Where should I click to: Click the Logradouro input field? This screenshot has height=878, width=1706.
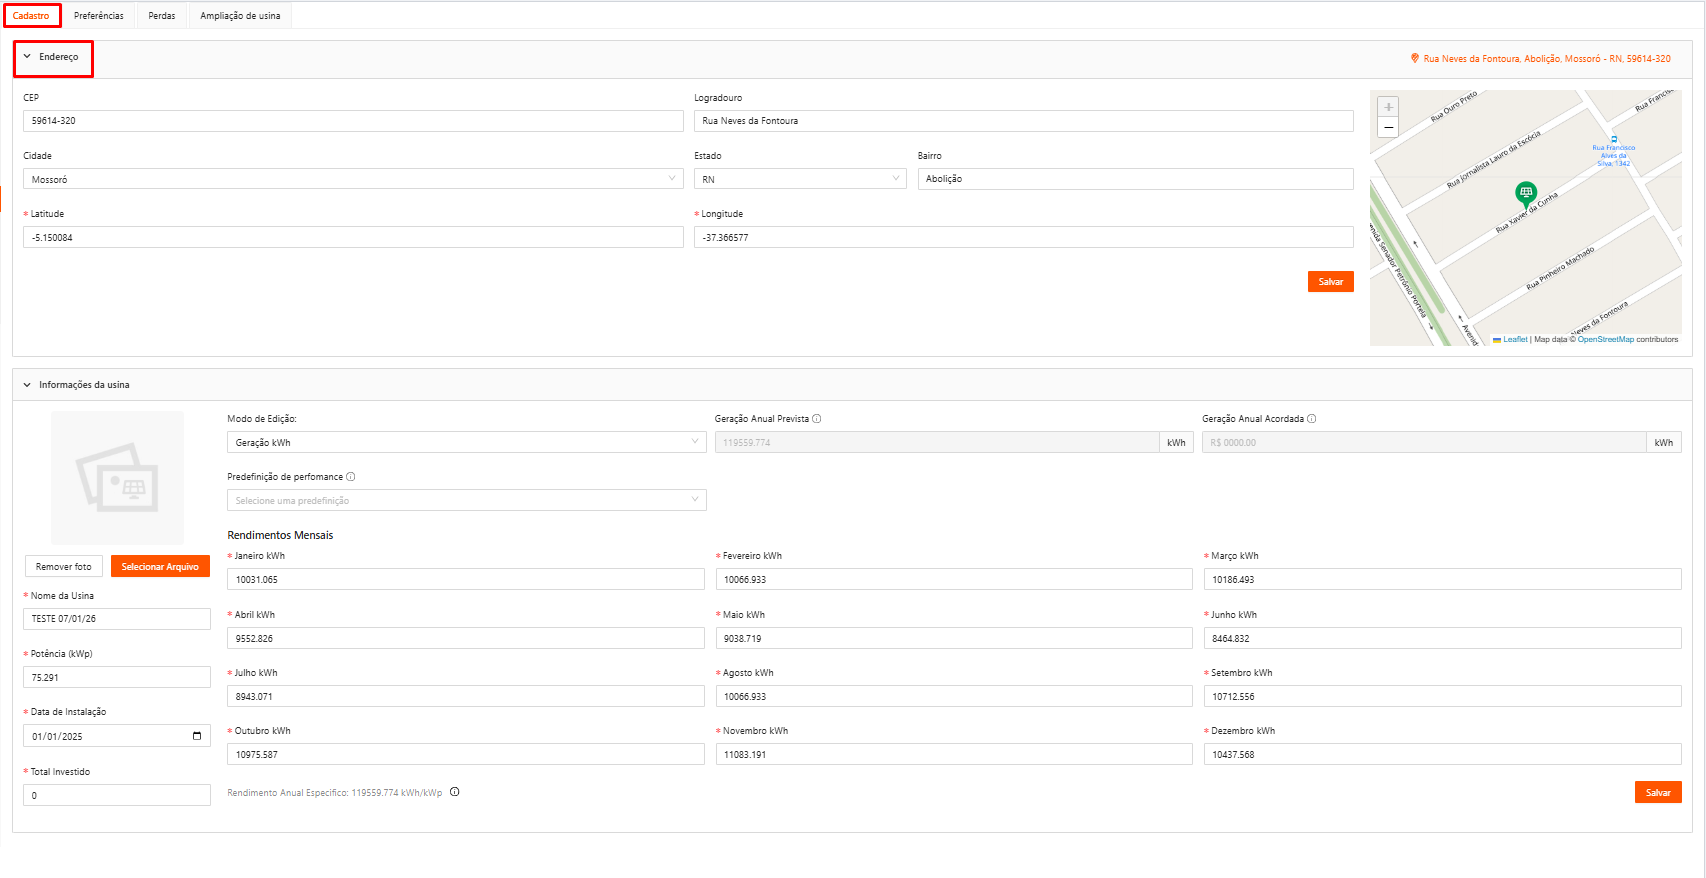(x=1024, y=121)
